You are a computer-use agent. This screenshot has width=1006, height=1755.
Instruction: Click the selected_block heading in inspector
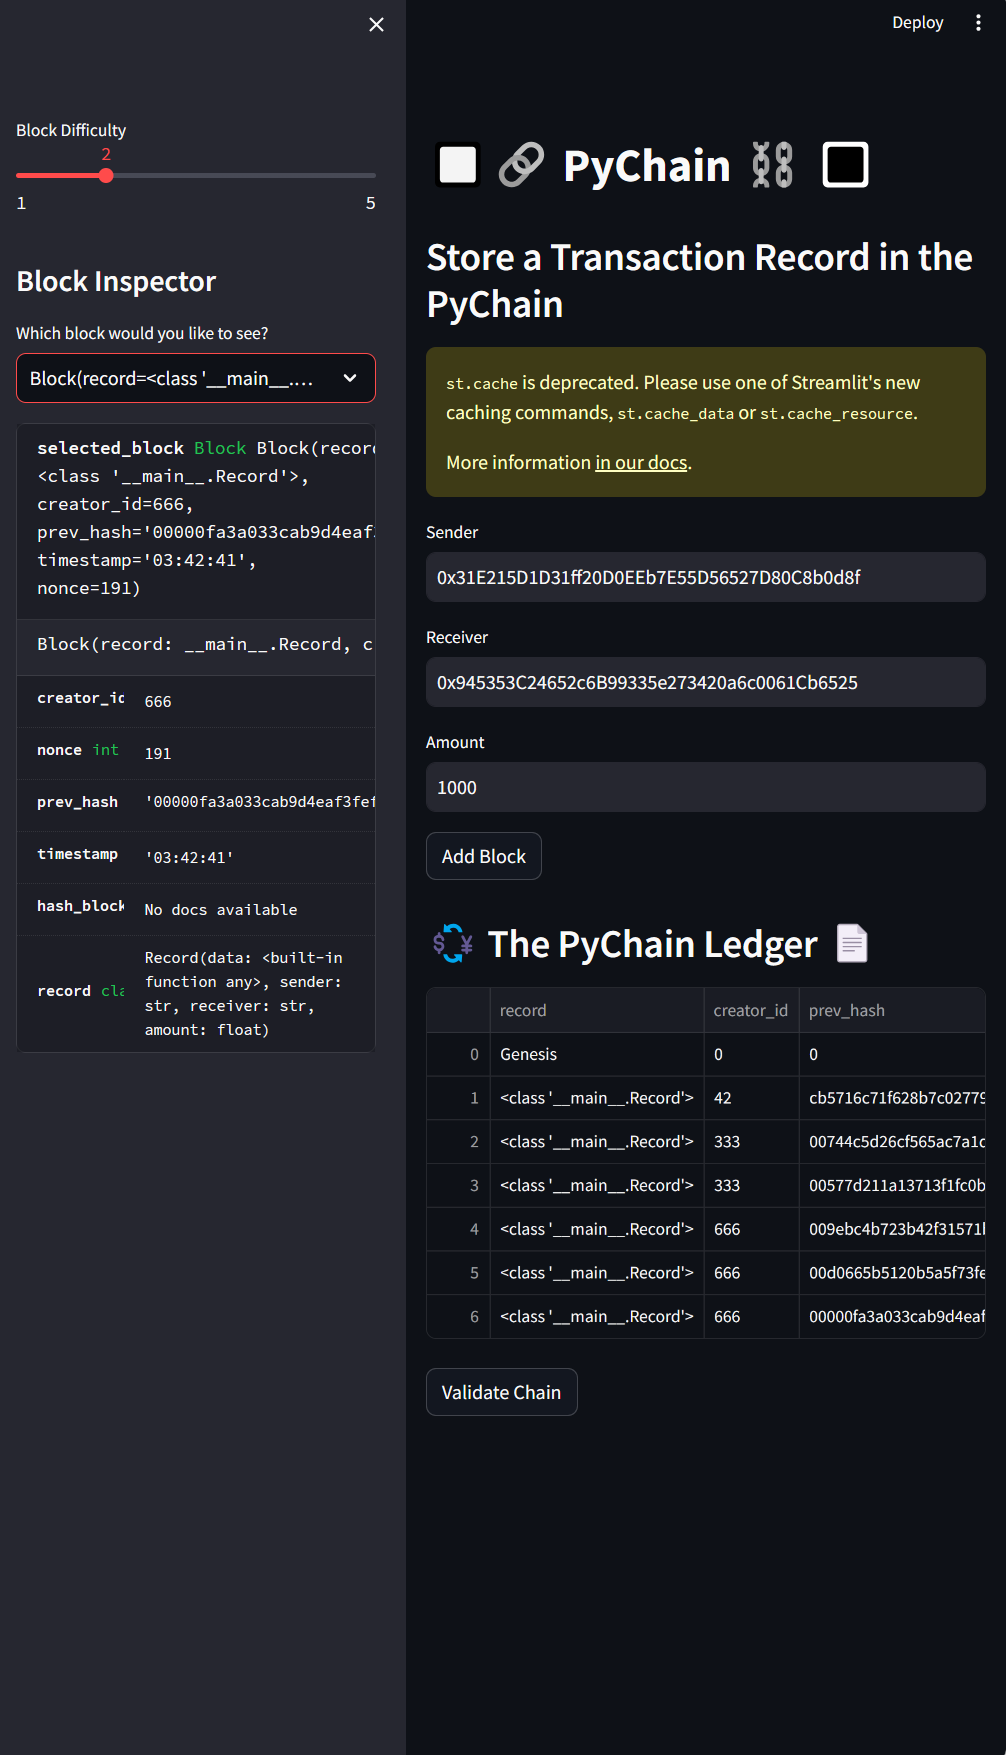click(110, 448)
